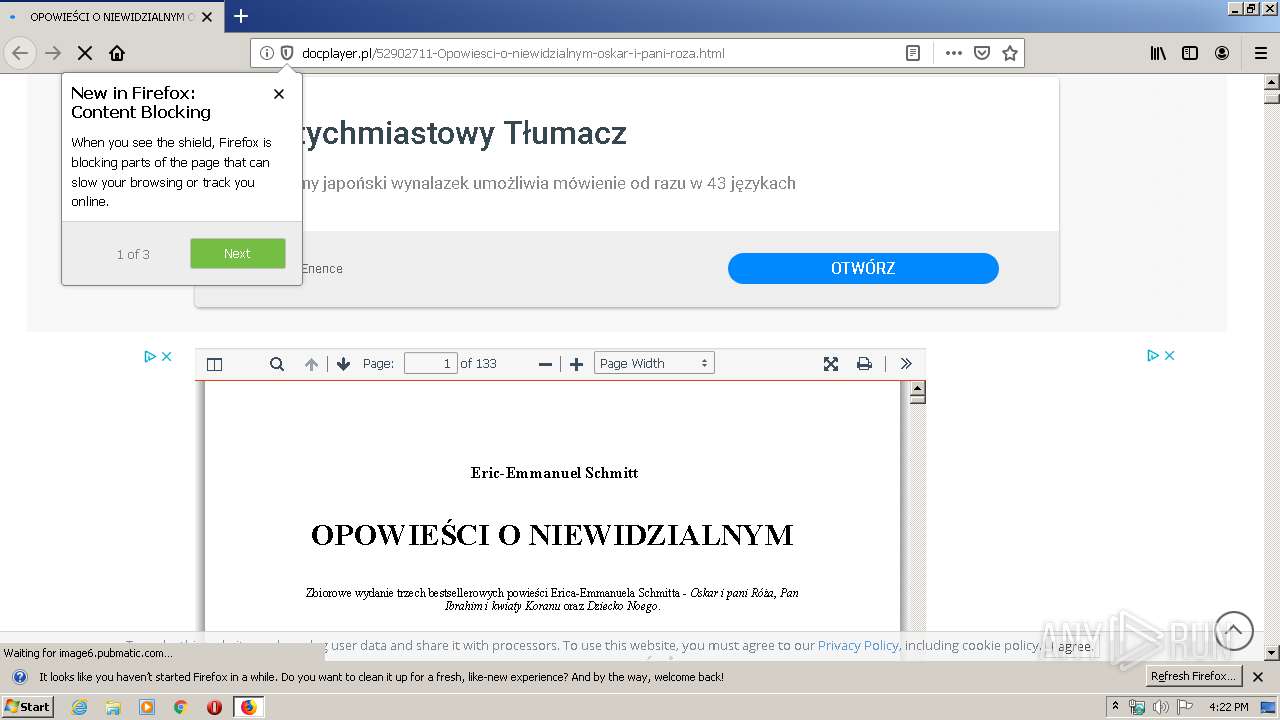Open the Page Width zoom dropdown

pos(654,364)
